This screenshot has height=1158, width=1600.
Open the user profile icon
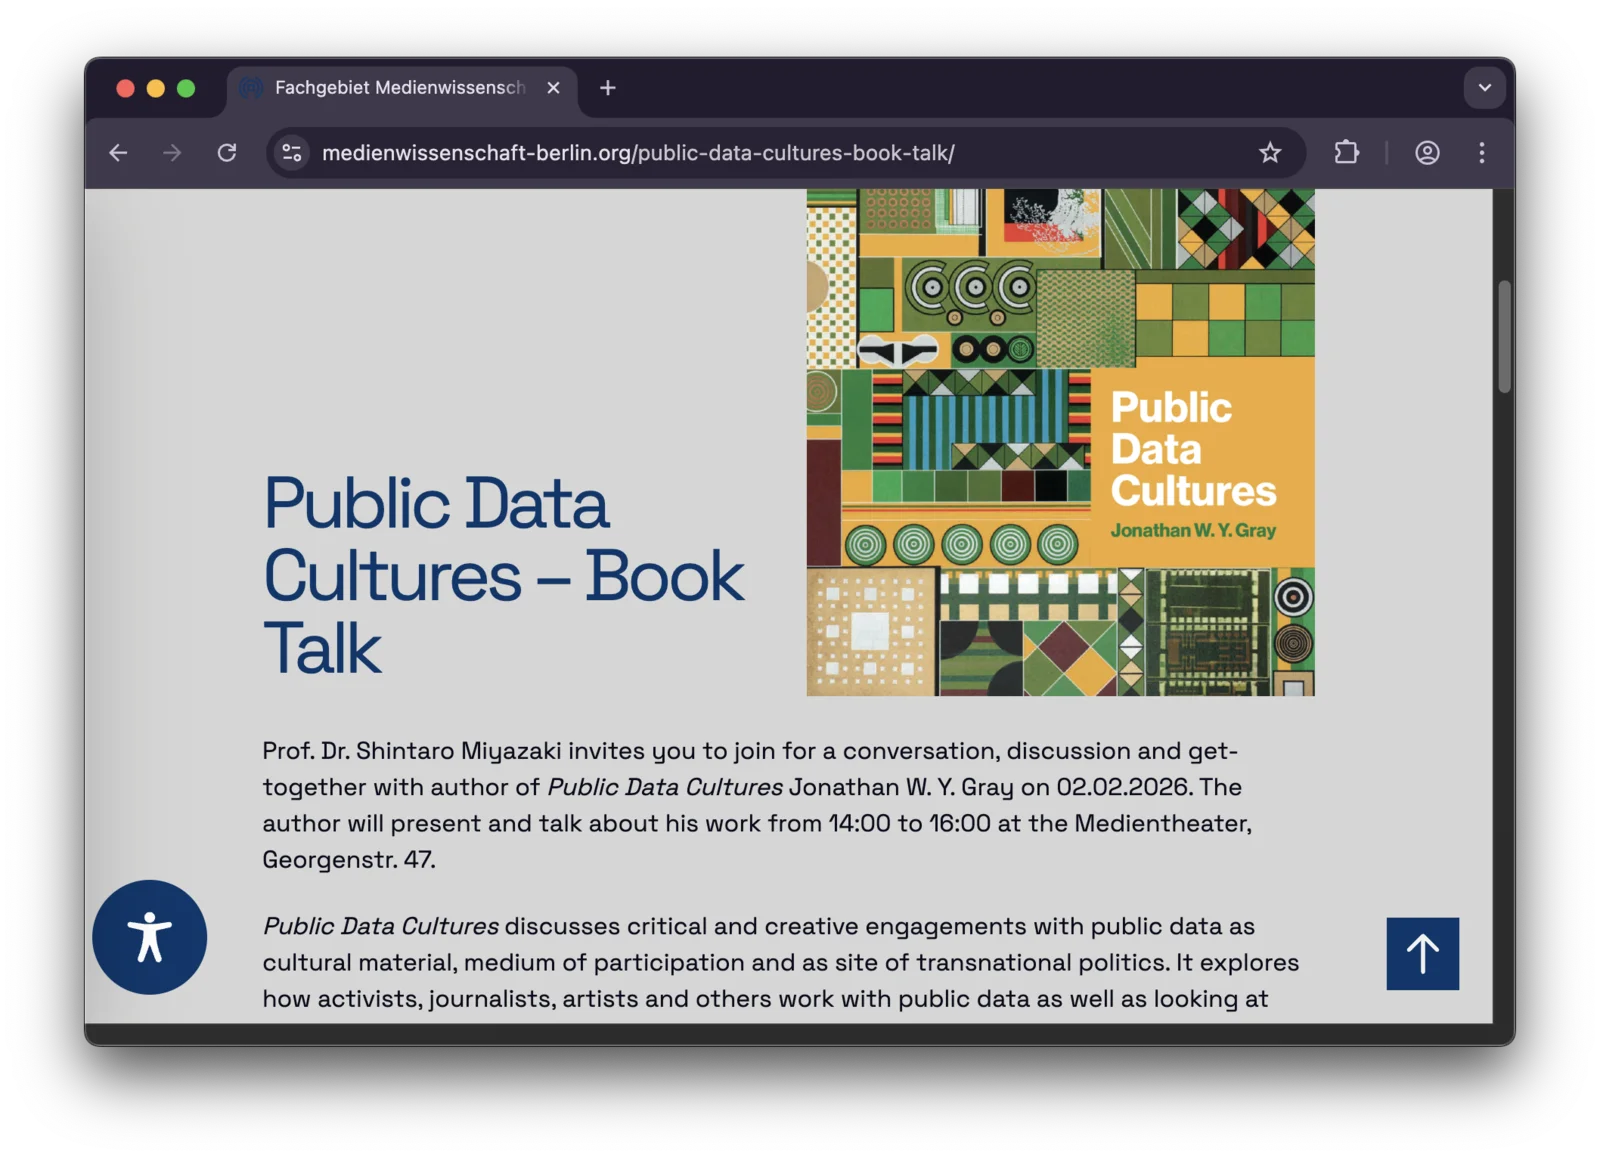click(1426, 153)
